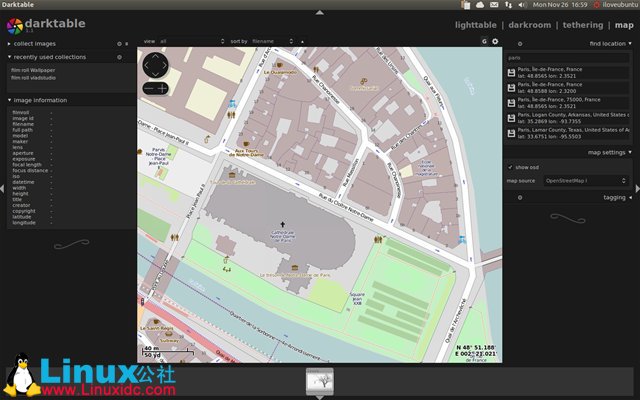Click save icon beside Paris Arkansas result
This screenshot has height=400, width=640.
511,118
